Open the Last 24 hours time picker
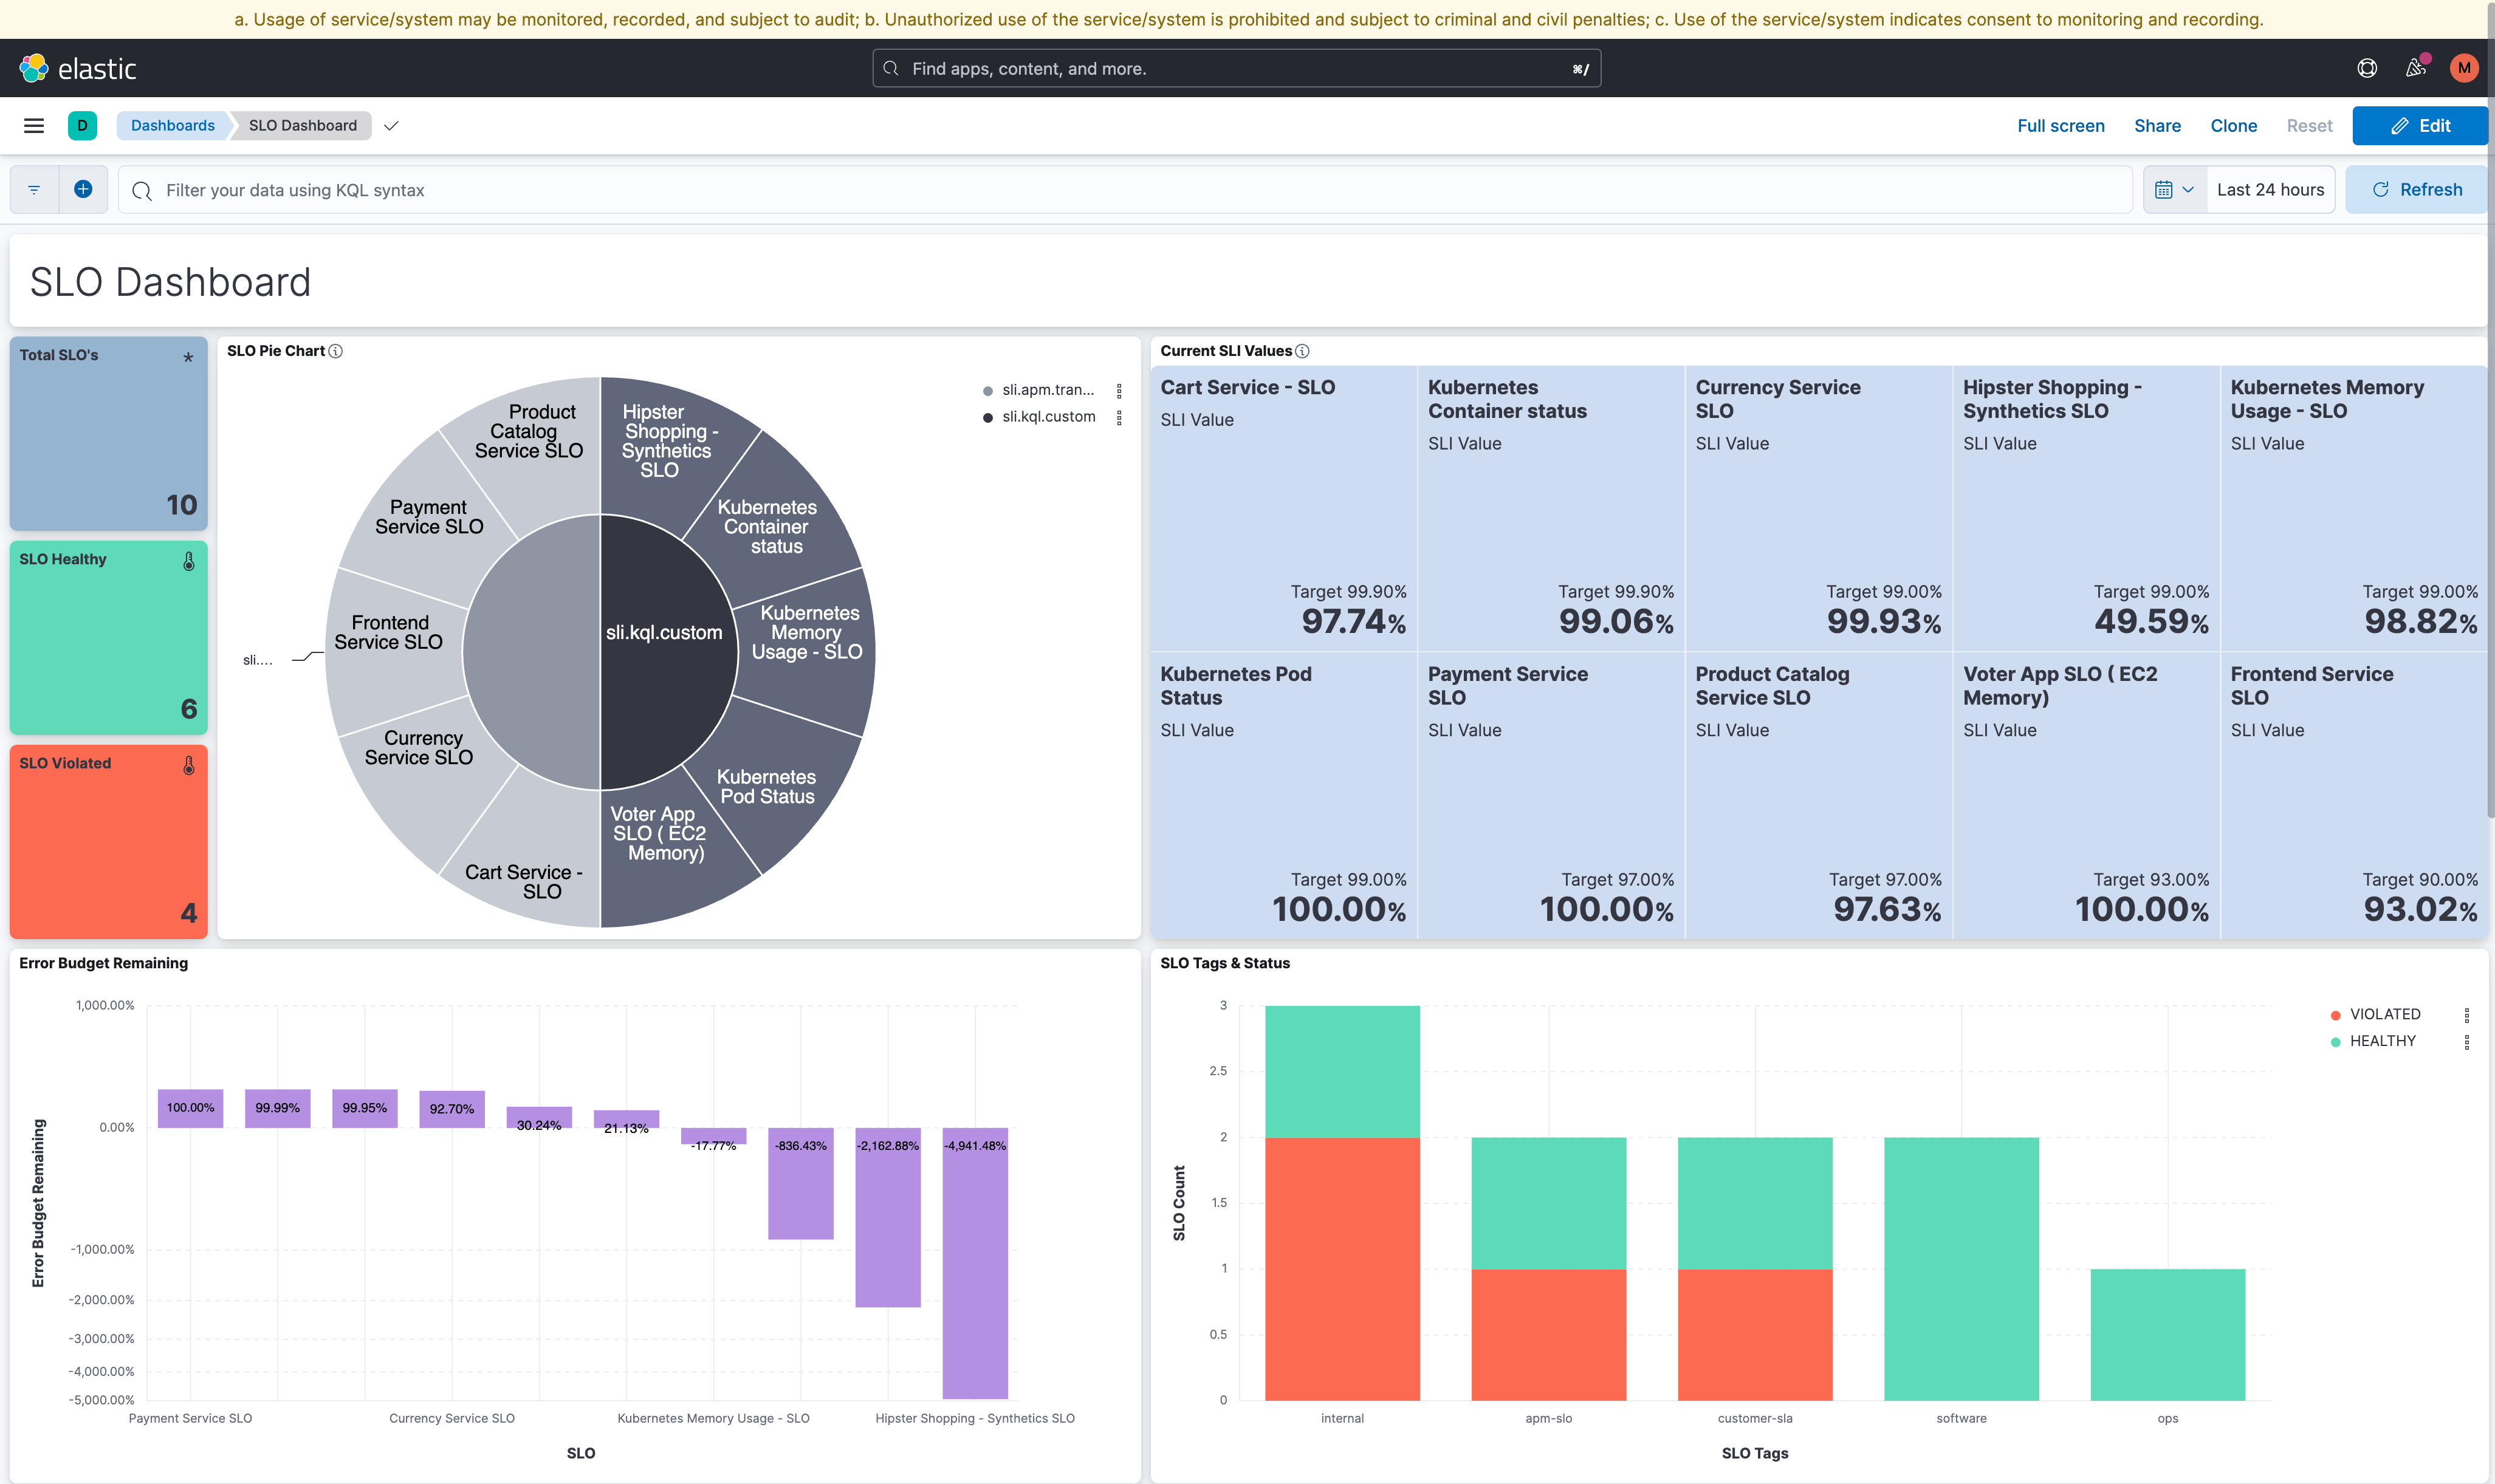The width and height of the screenshot is (2495, 1484). click(2270, 190)
